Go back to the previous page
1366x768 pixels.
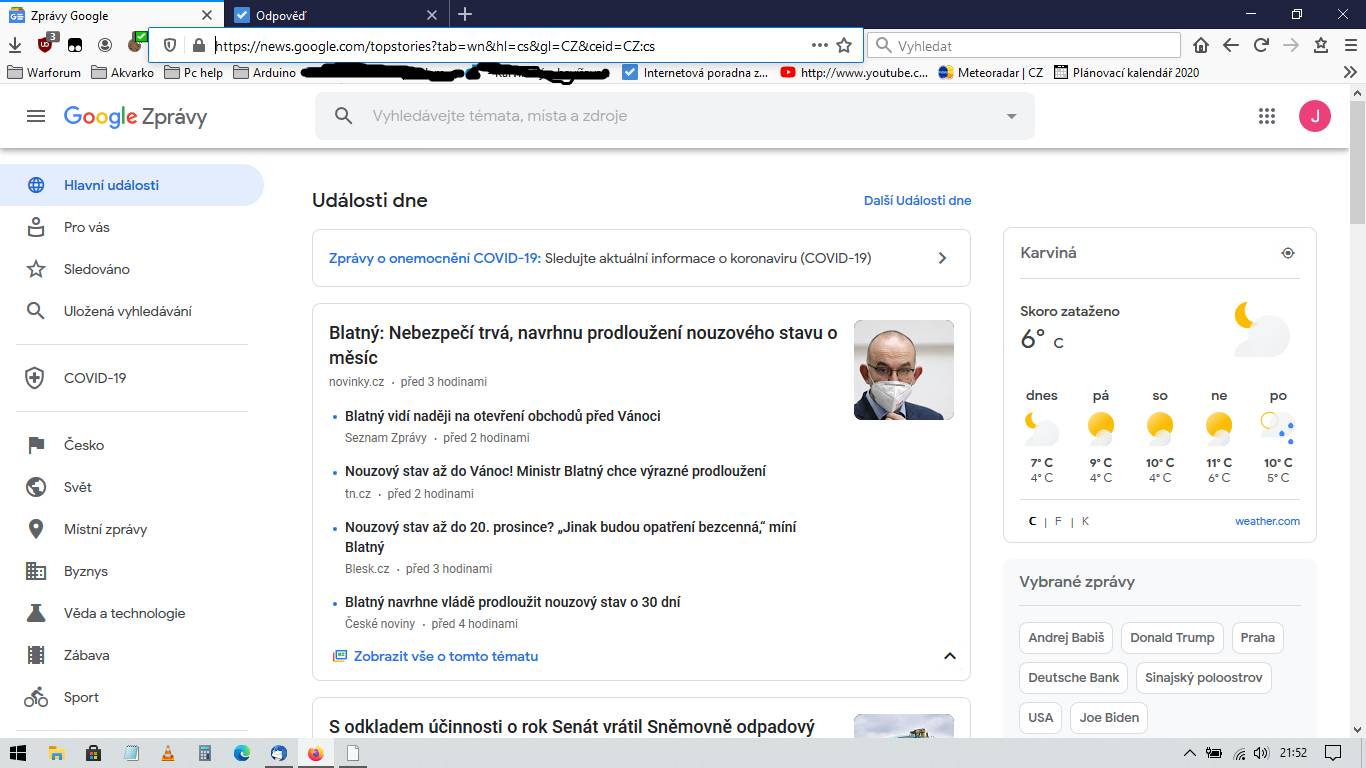1231,45
